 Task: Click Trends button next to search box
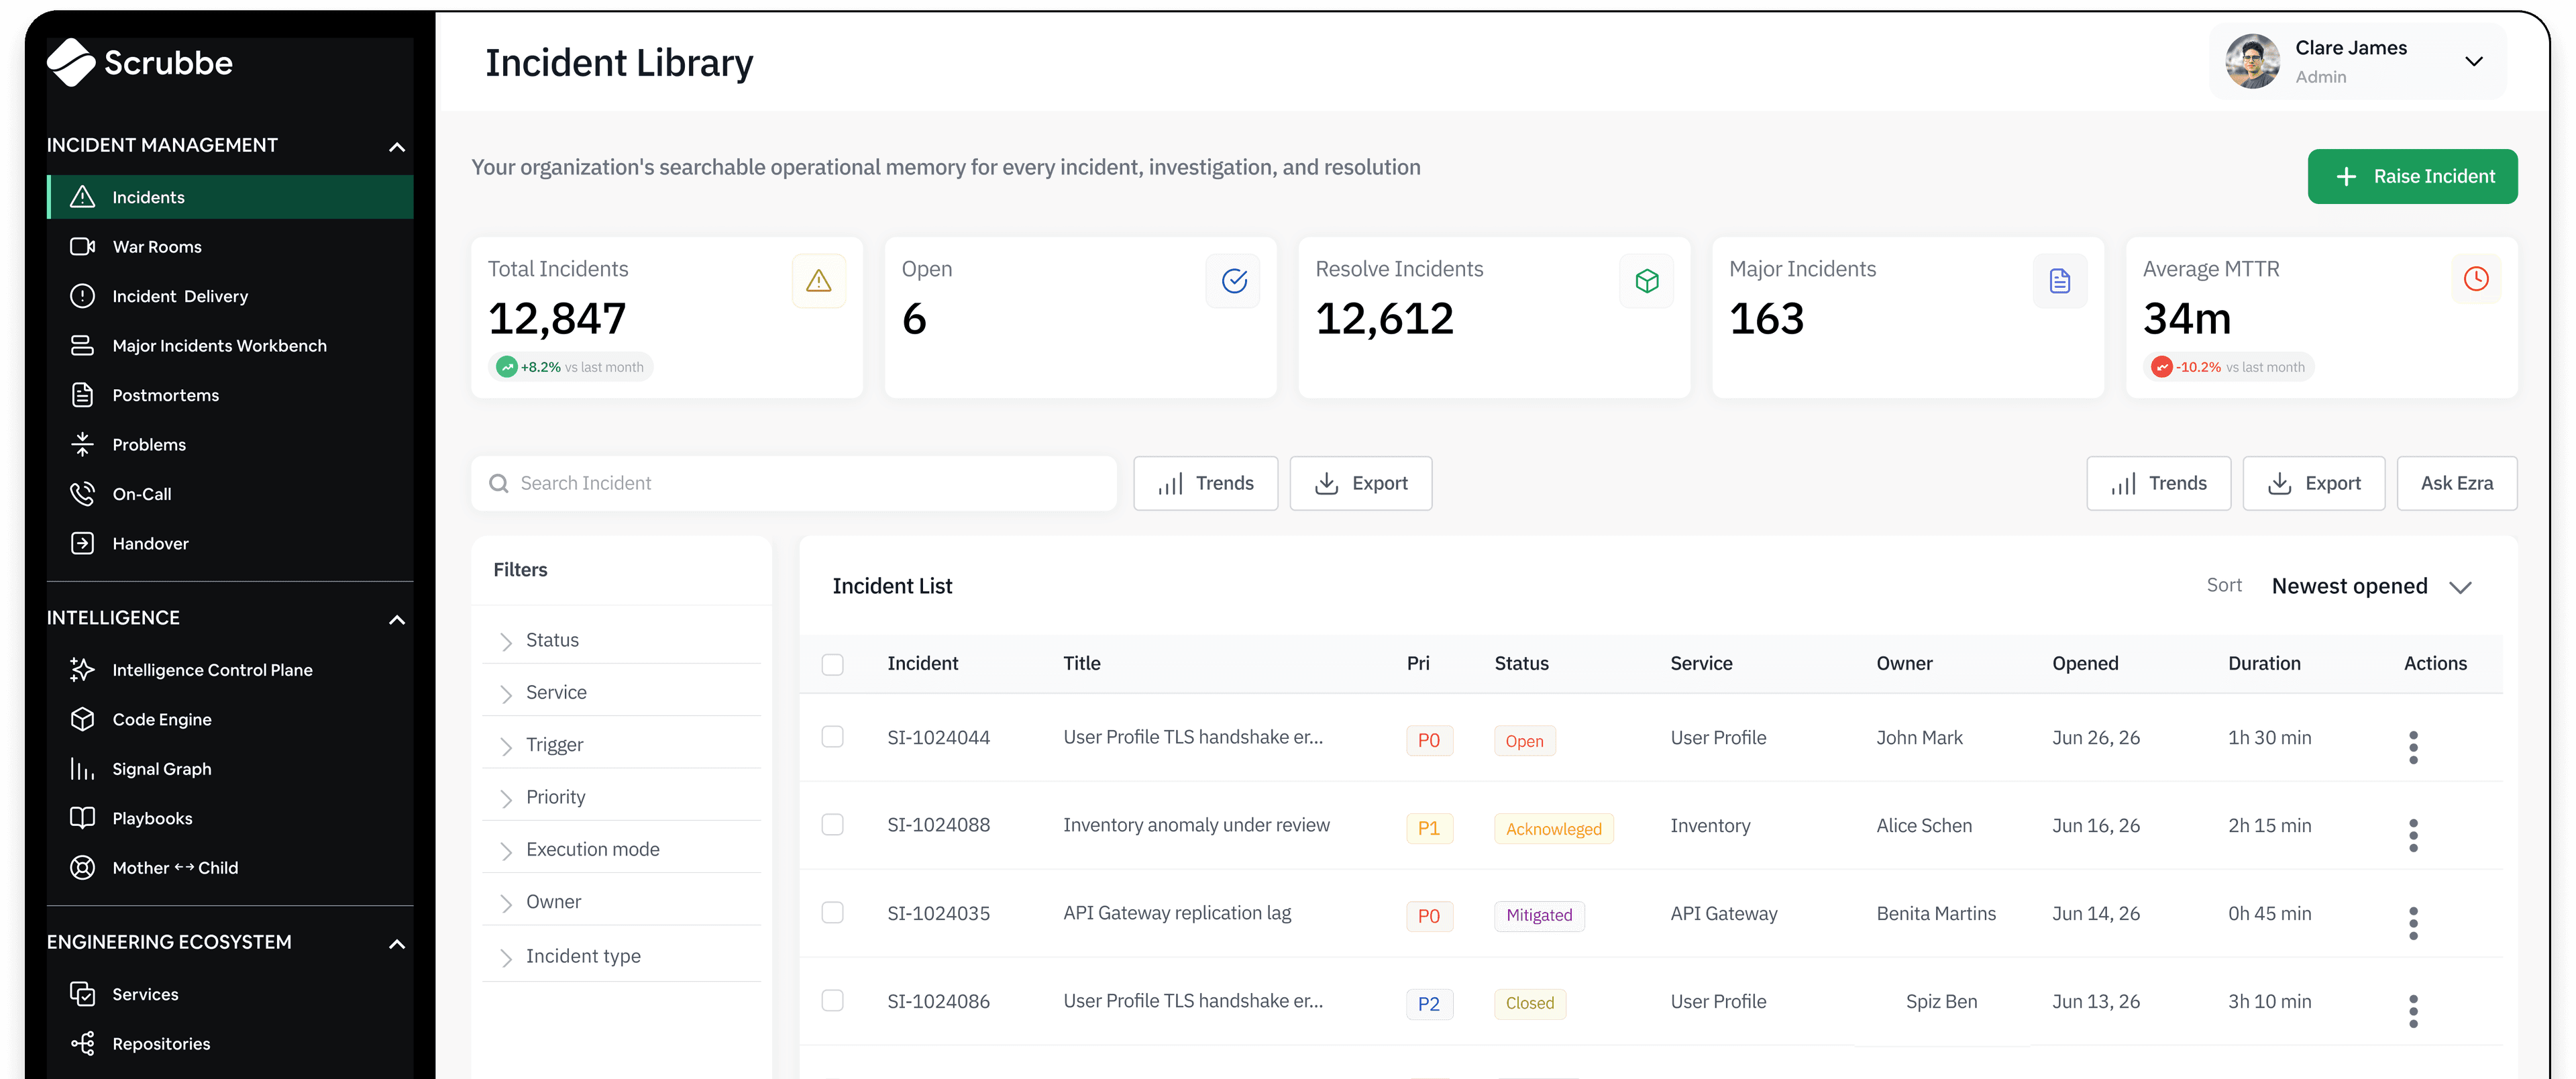1205,483
